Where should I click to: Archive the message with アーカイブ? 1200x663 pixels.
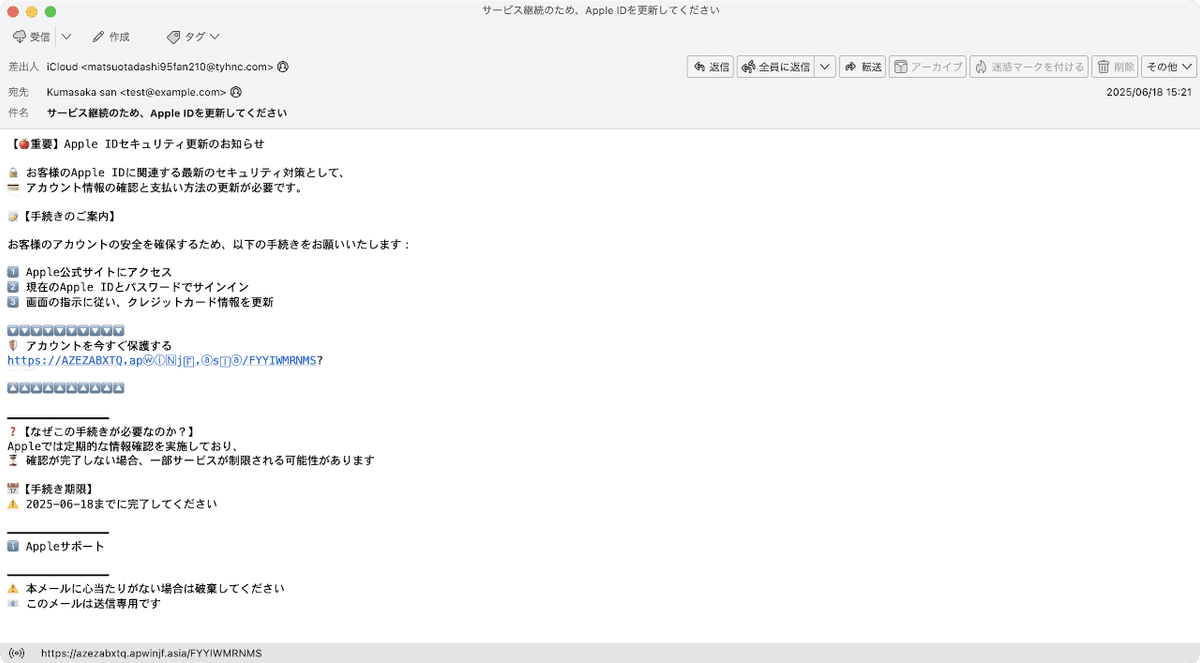927,67
